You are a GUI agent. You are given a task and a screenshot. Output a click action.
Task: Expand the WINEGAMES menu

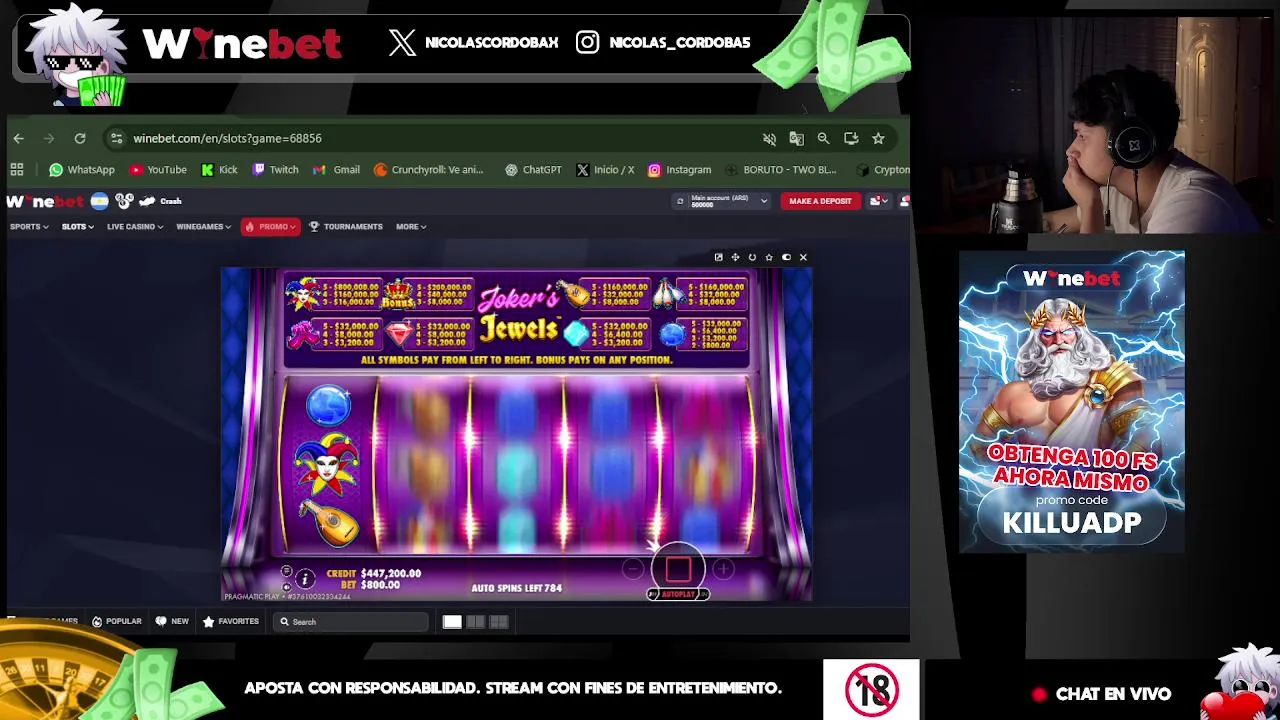[x=204, y=227]
